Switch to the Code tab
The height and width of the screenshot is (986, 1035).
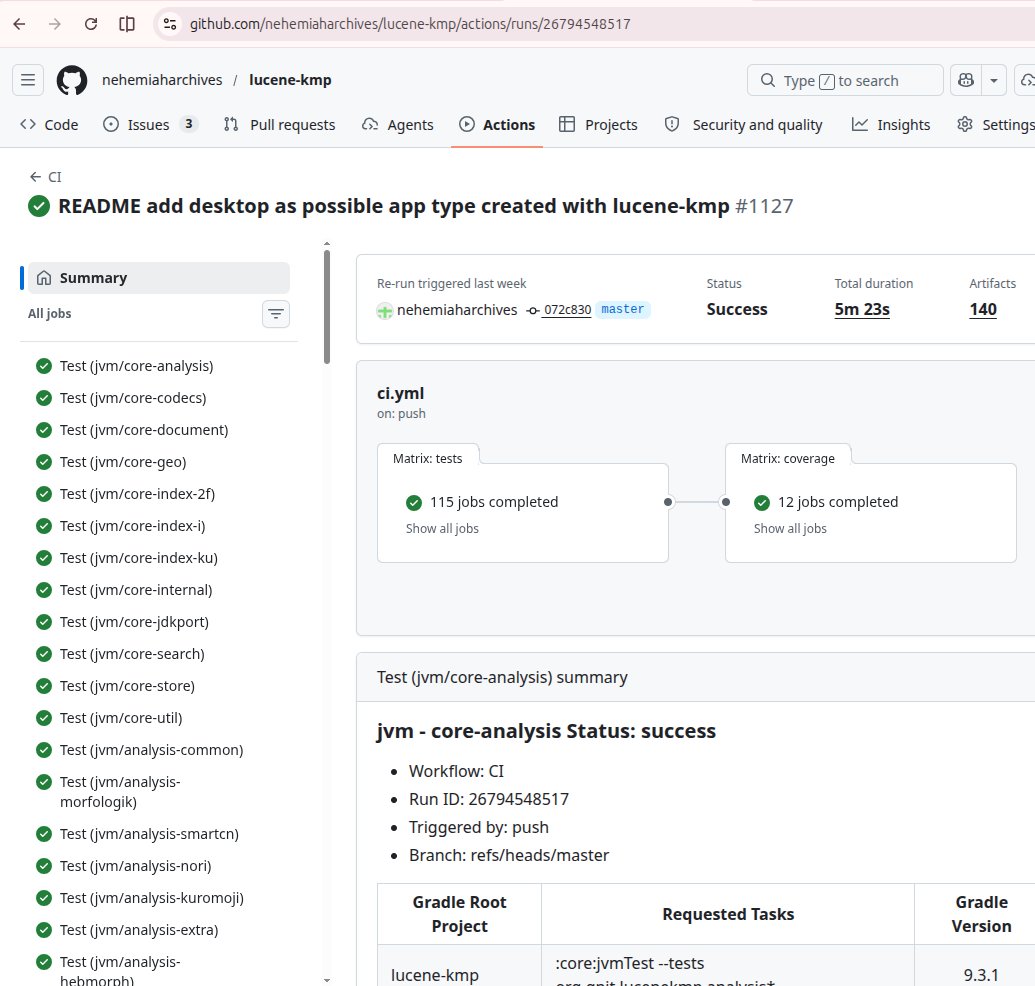coord(50,125)
